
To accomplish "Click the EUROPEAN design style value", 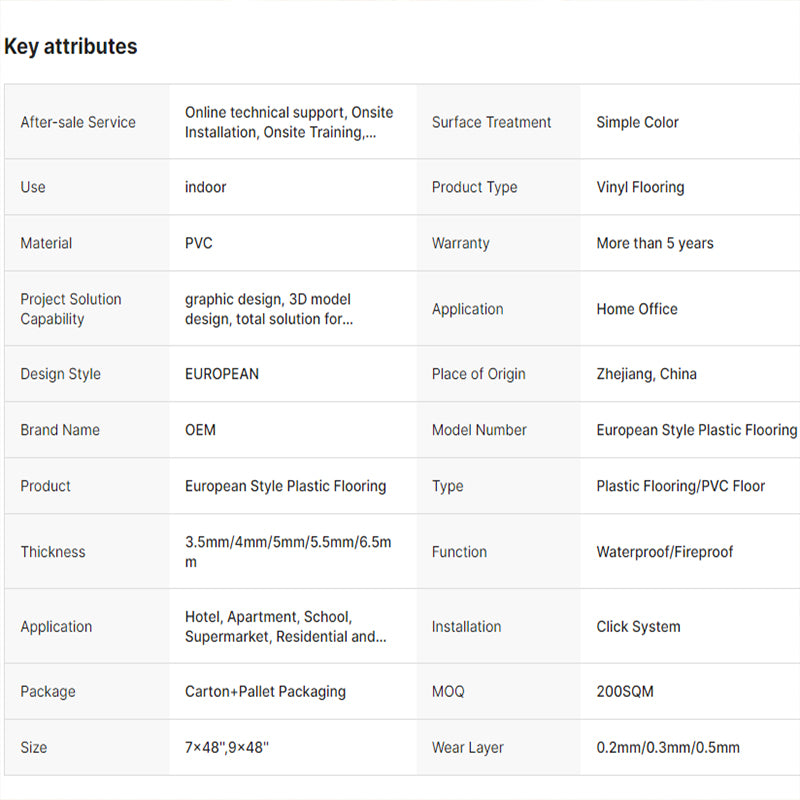I will pos(222,374).
